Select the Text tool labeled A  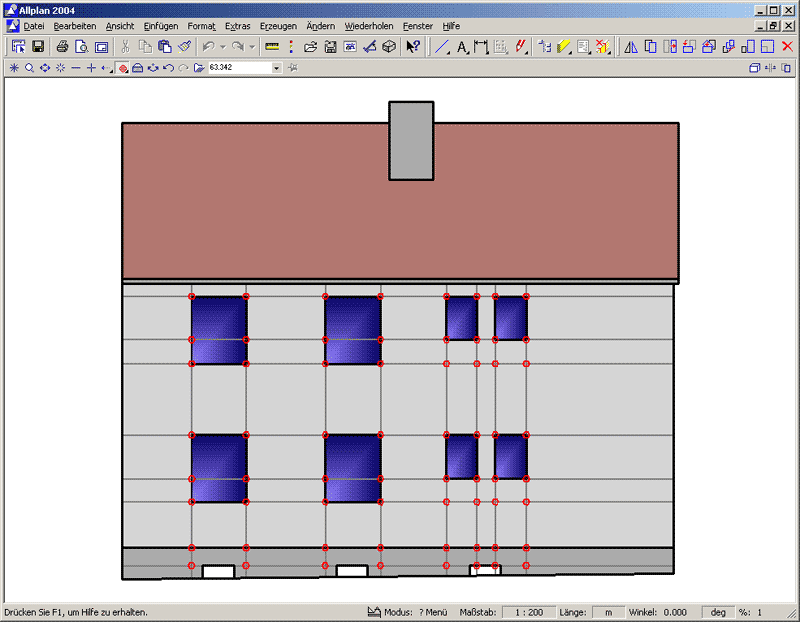click(x=462, y=47)
